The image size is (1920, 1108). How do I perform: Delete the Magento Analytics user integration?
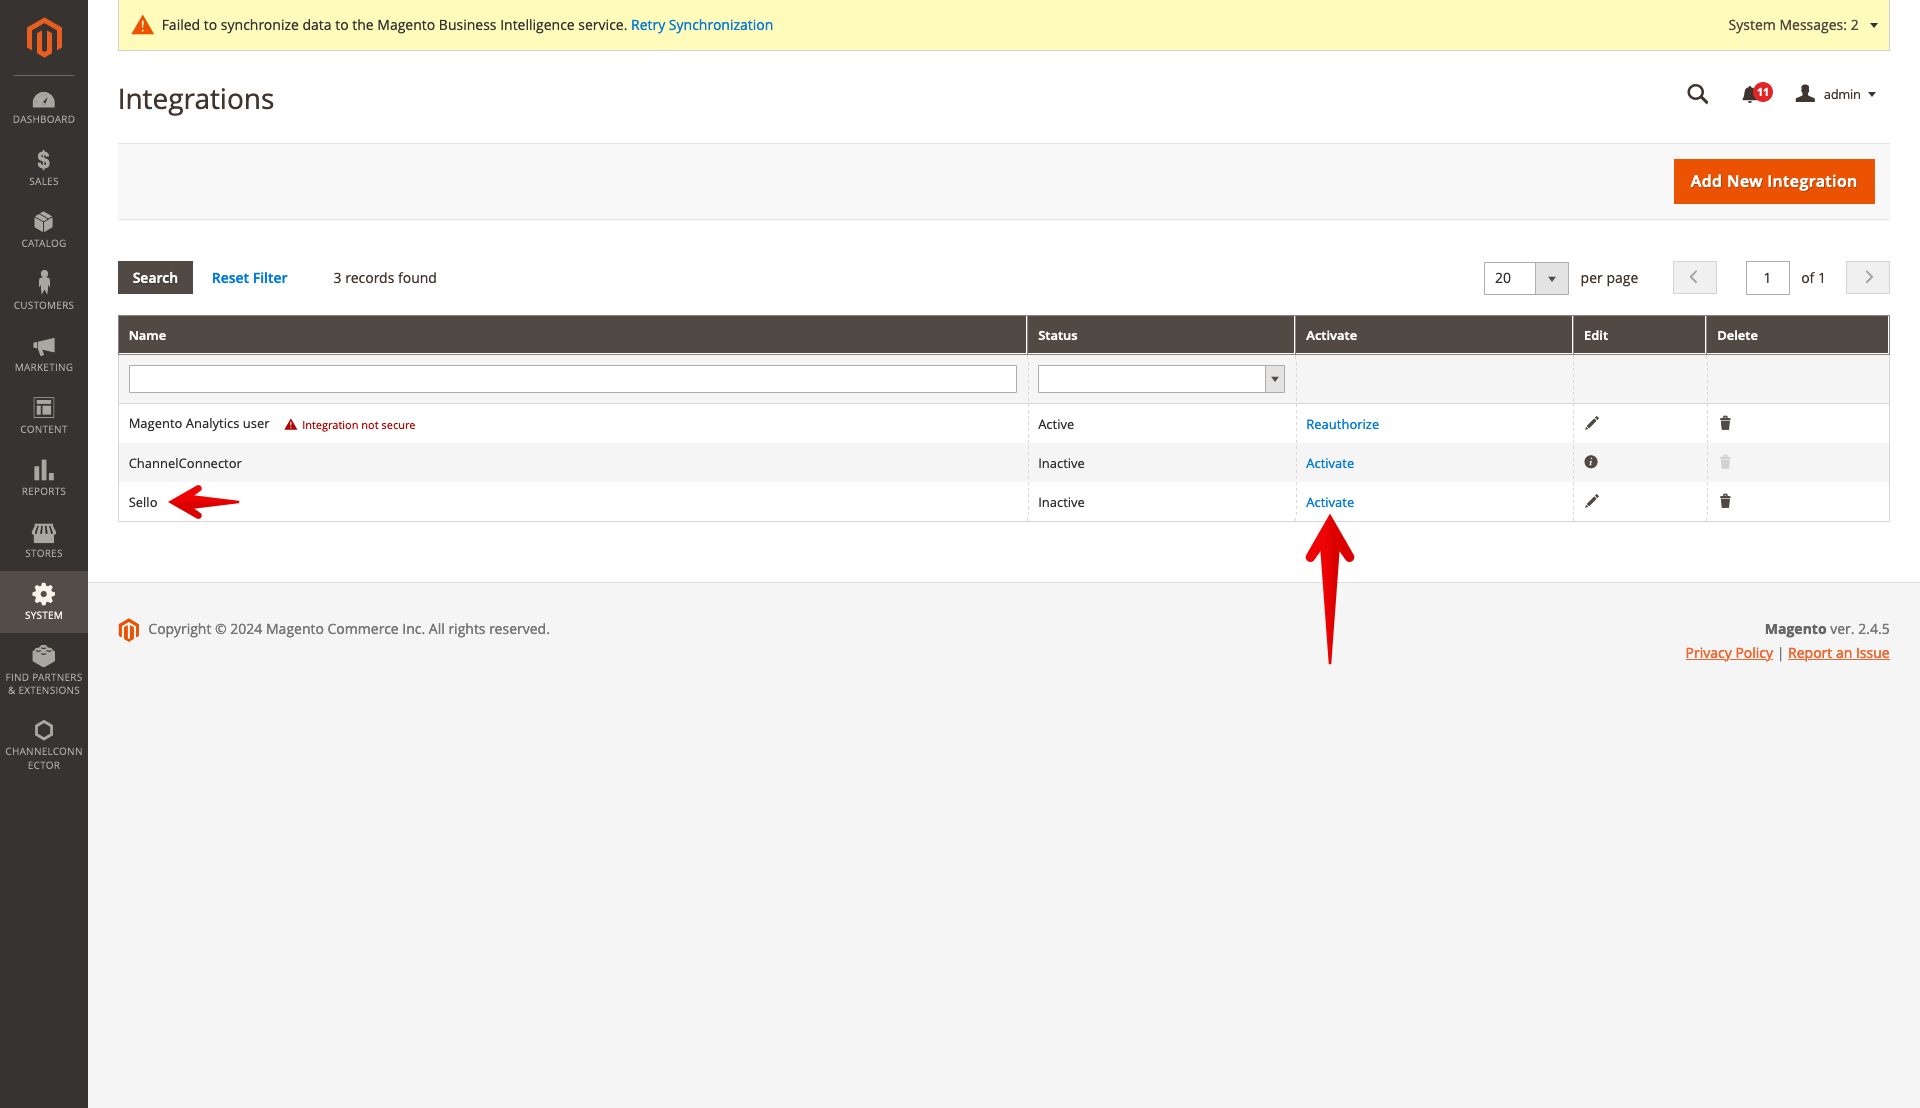(x=1725, y=423)
